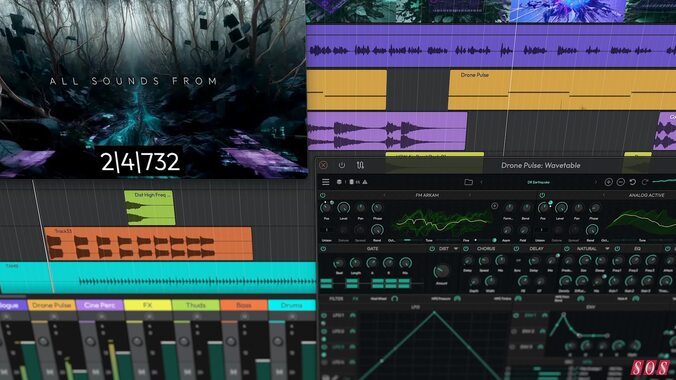Click the Bass mixer pan knob
The height and width of the screenshot is (380, 676).
point(231,341)
